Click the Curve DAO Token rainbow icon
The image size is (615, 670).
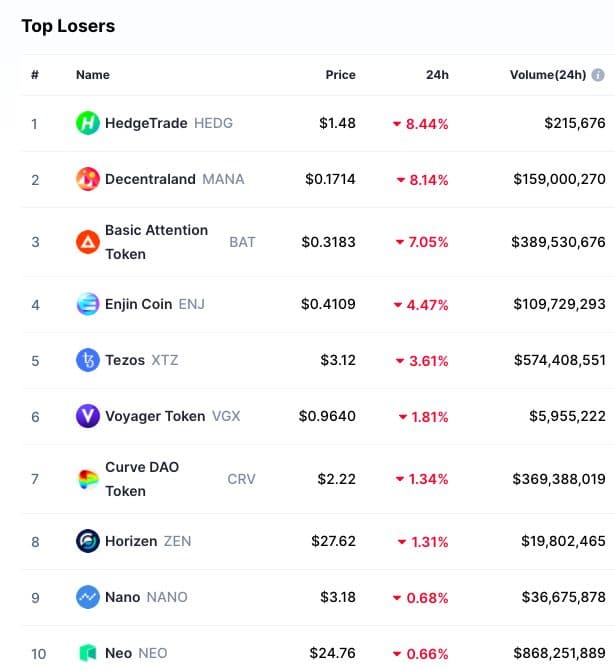click(88, 479)
